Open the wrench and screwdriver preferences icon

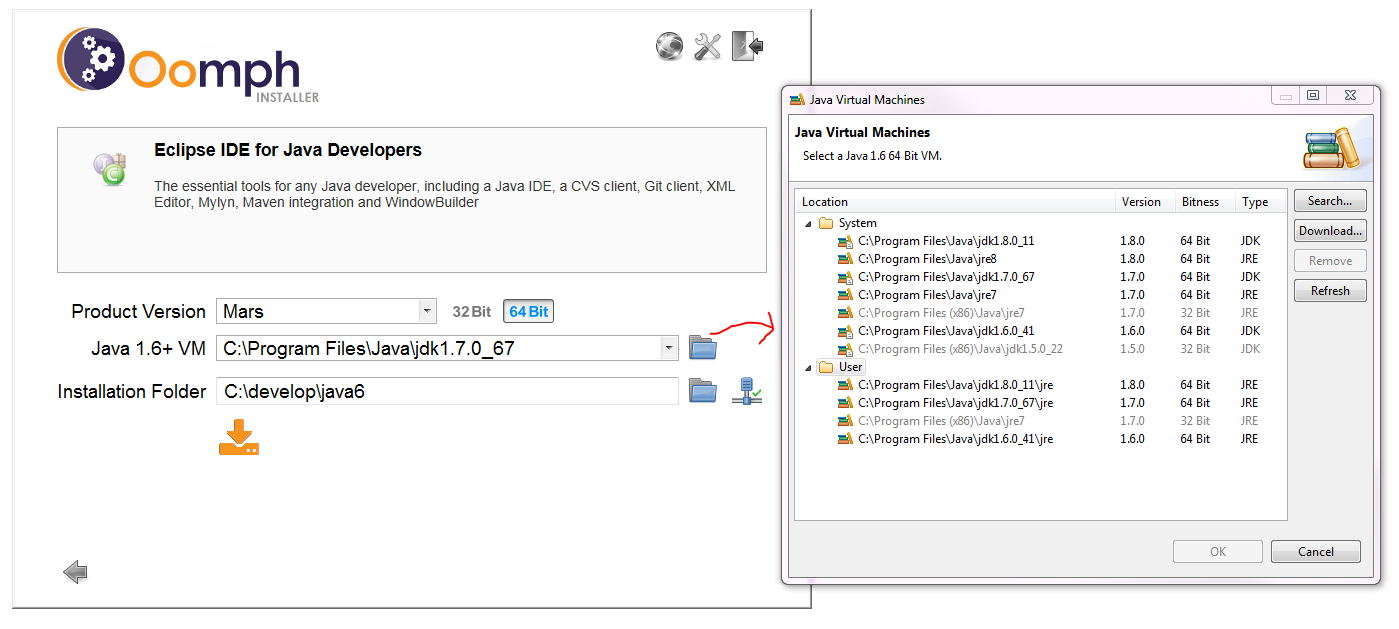click(708, 46)
